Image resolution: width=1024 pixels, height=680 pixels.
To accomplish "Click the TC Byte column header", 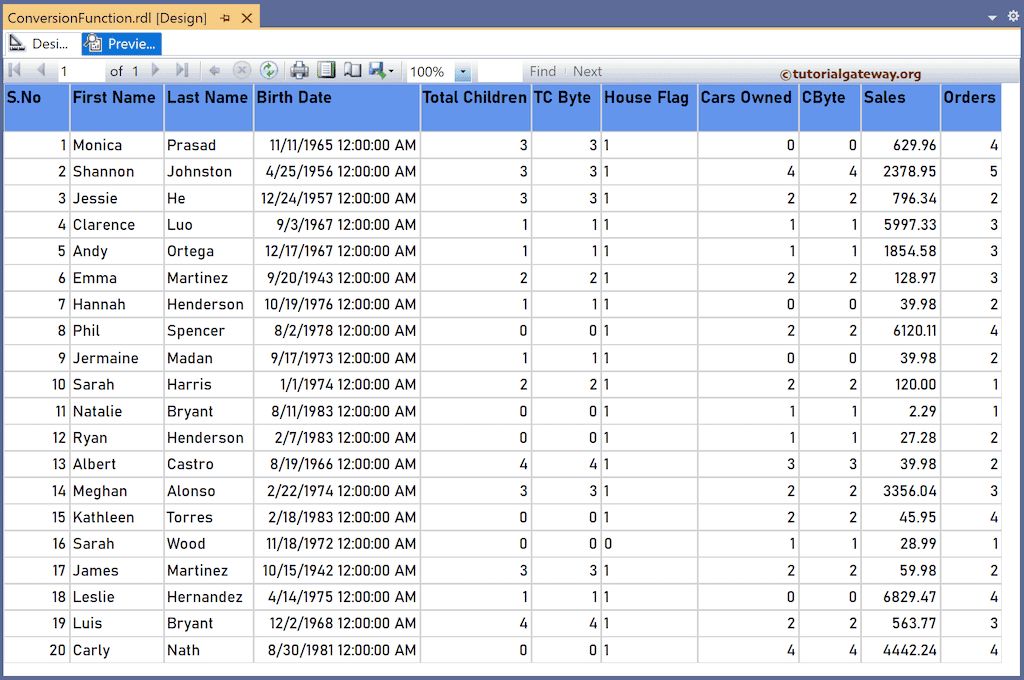I will pyautogui.click(x=566, y=107).
